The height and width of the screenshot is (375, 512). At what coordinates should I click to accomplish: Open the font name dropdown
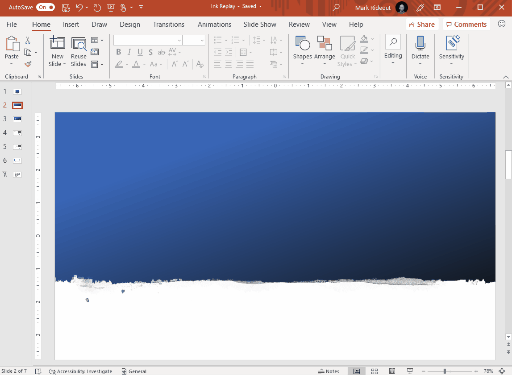coord(179,40)
